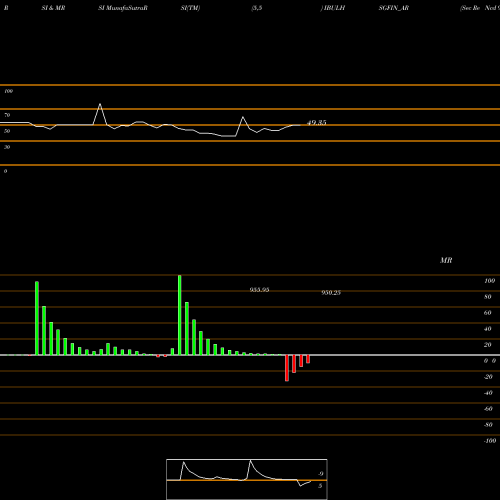Click the price label 950.25
The width and height of the screenshot is (500, 500).
tap(331, 292)
